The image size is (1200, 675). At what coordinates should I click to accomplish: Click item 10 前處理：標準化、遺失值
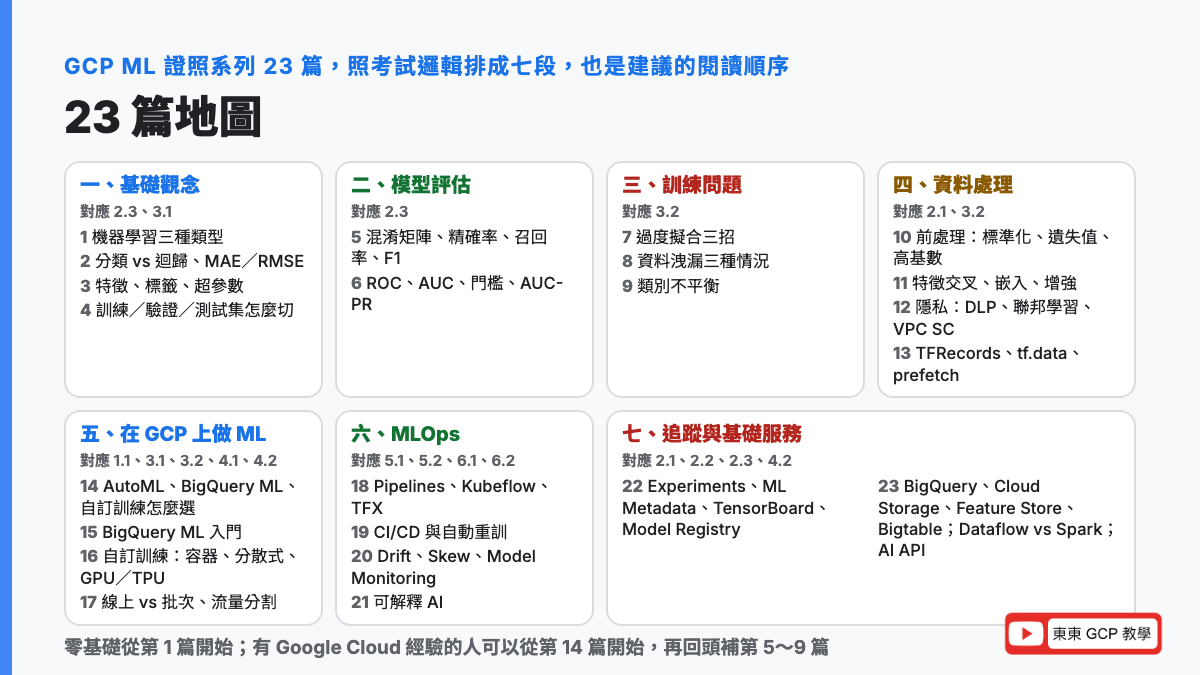1003,248
